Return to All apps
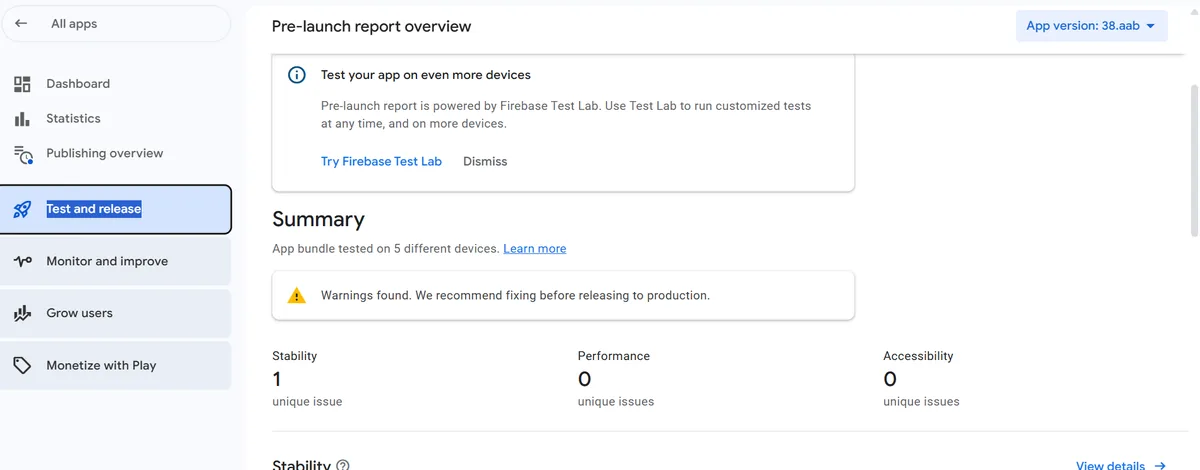The image size is (1200, 470). coord(116,24)
